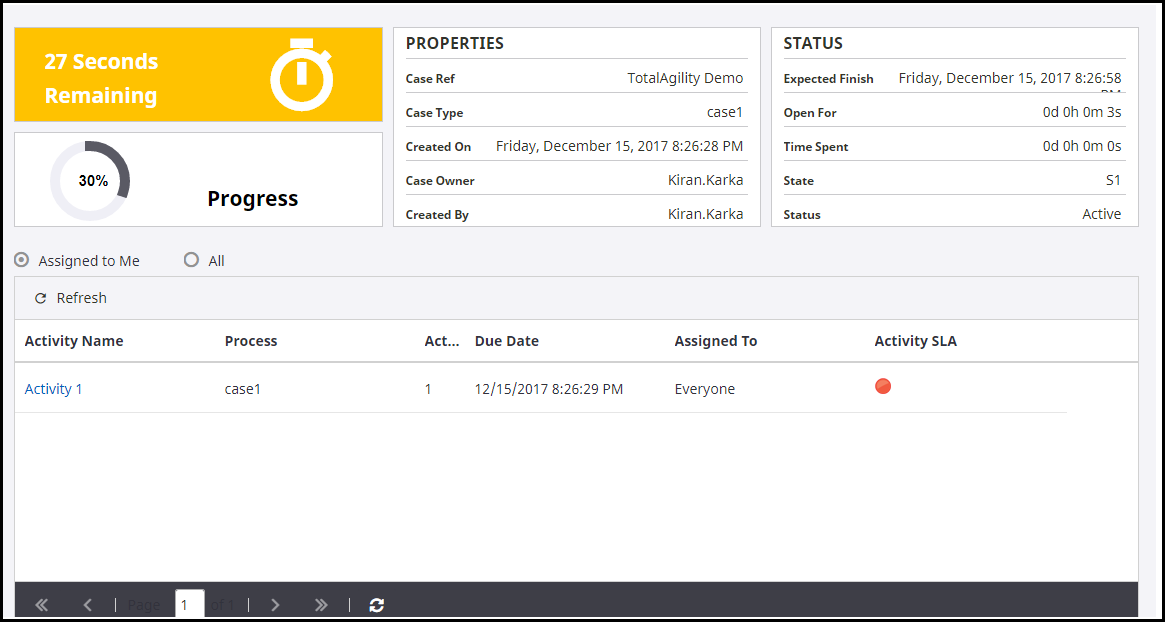This screenshot has width=1165, height=622.
Task: Click the 30% progress ring
Action: coord(91,181)
